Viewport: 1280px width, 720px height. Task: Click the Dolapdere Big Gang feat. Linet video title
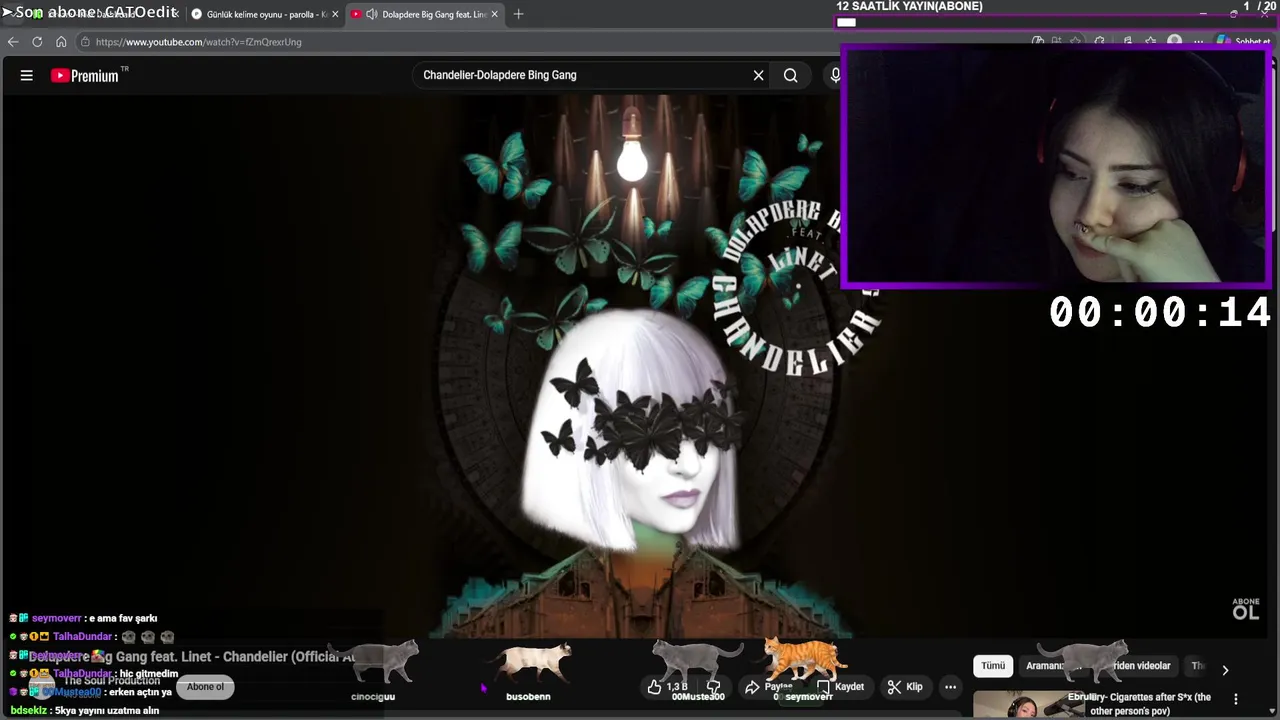pyautogui.click(x=192, y=657)
